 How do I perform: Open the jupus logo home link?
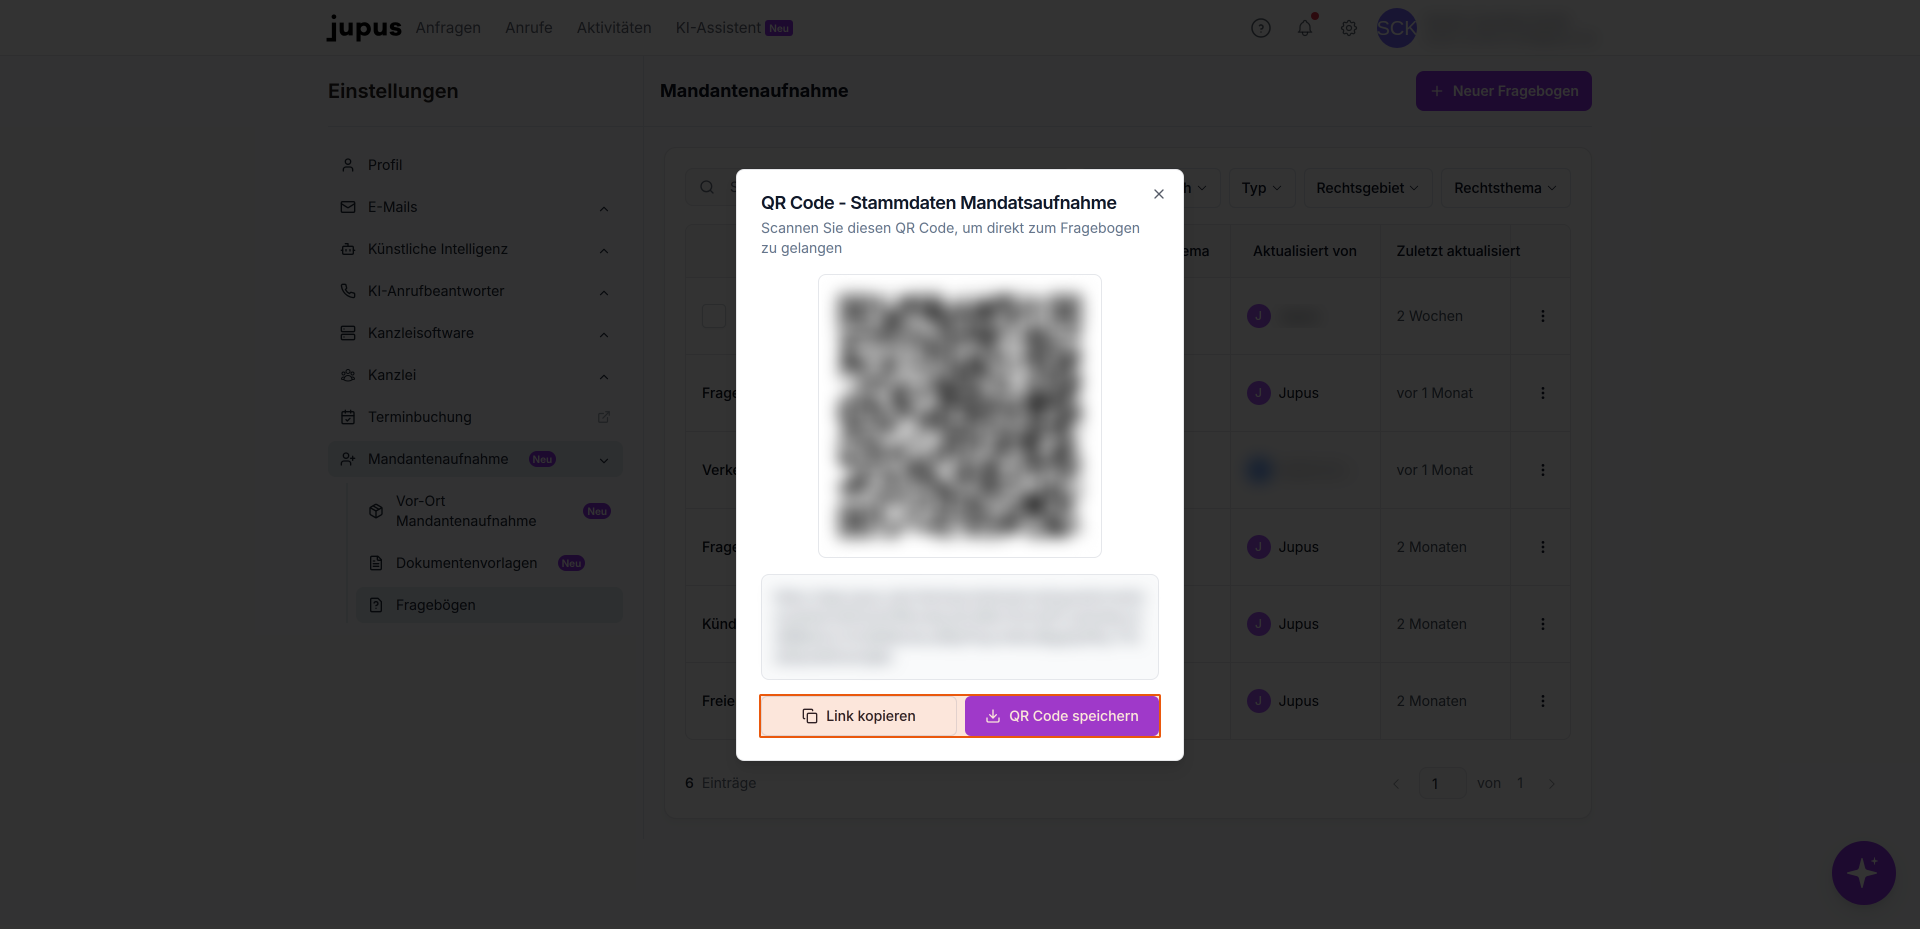click(x=364, y=28)
